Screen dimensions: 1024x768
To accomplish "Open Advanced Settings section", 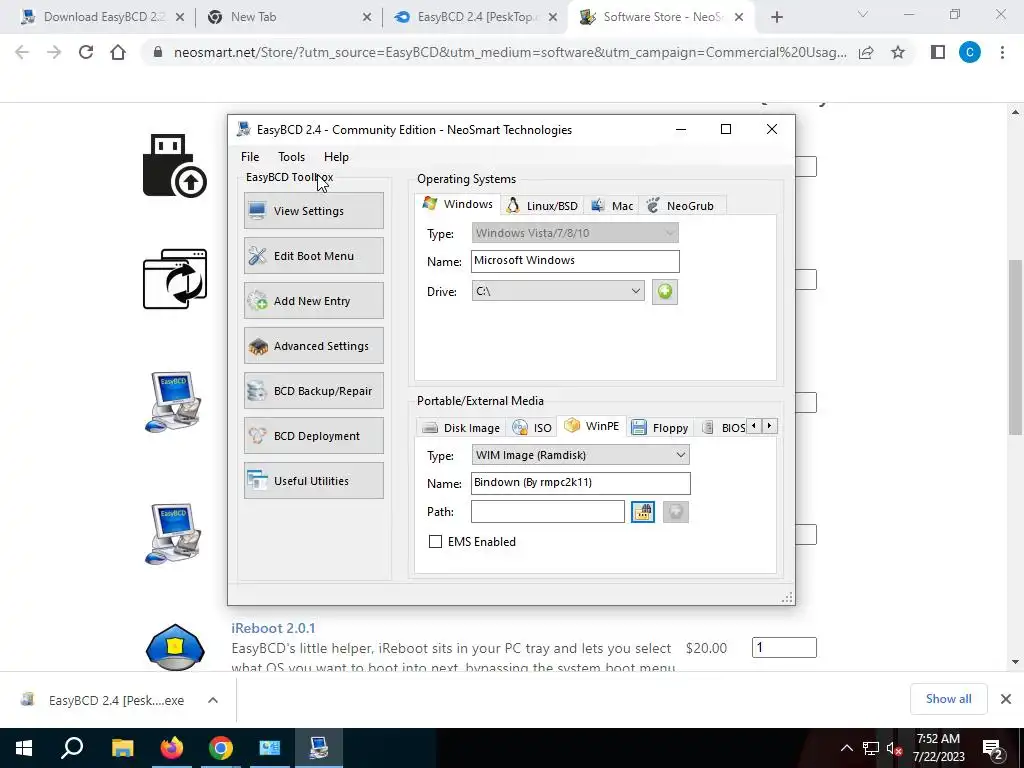I will click(313, 345).
